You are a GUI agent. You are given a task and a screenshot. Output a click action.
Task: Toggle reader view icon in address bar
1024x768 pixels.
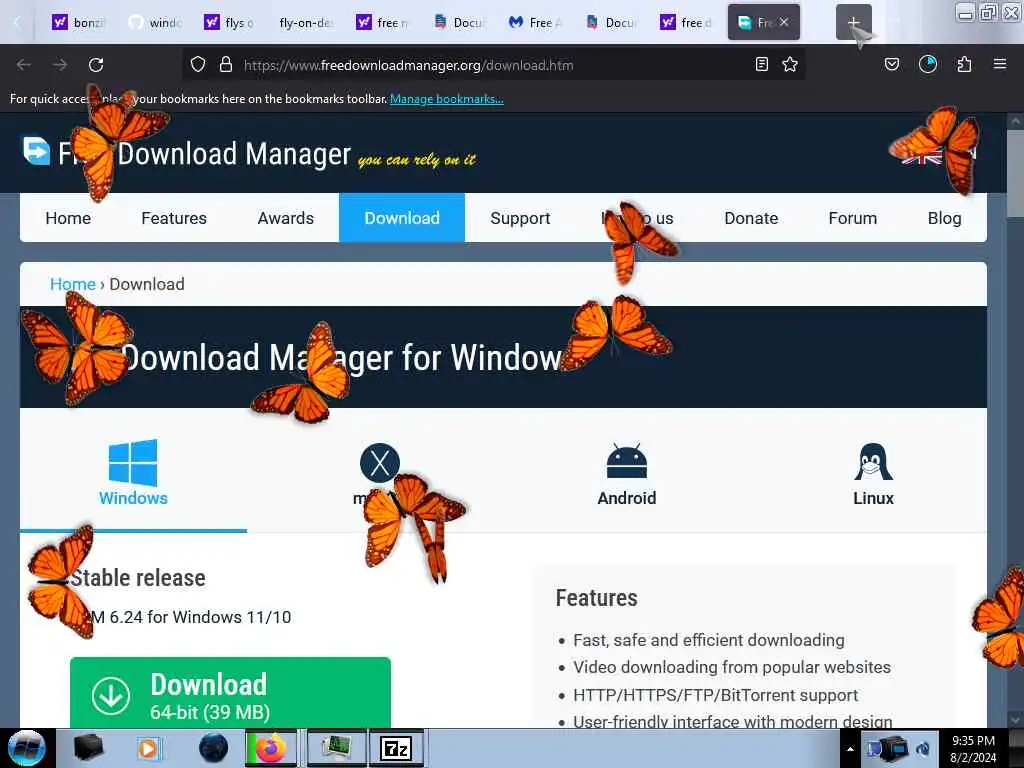761,64
